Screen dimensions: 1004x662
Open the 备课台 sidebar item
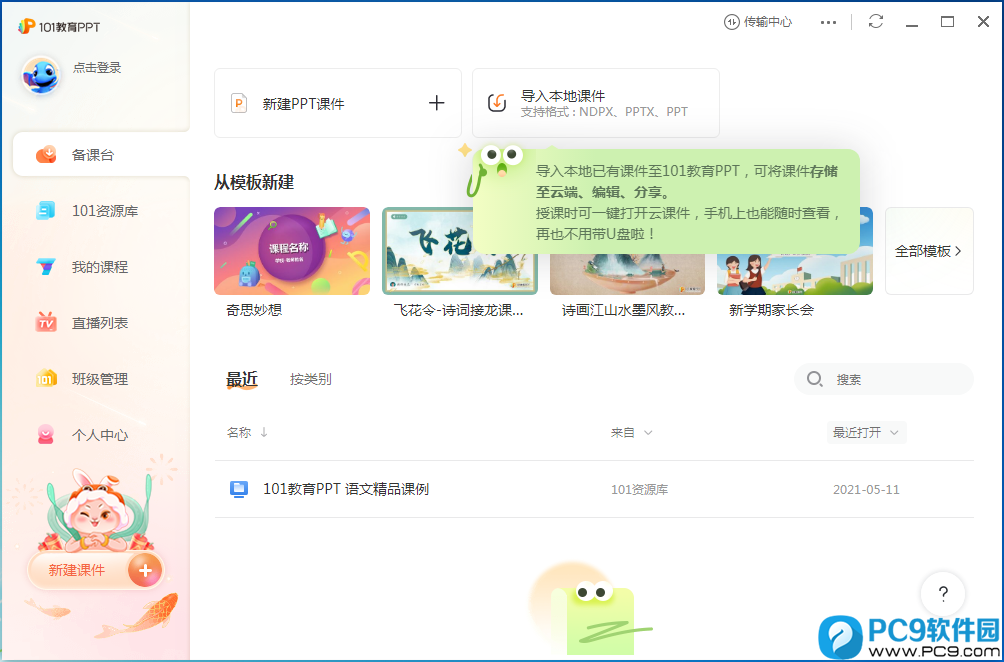tap(101, 154)
